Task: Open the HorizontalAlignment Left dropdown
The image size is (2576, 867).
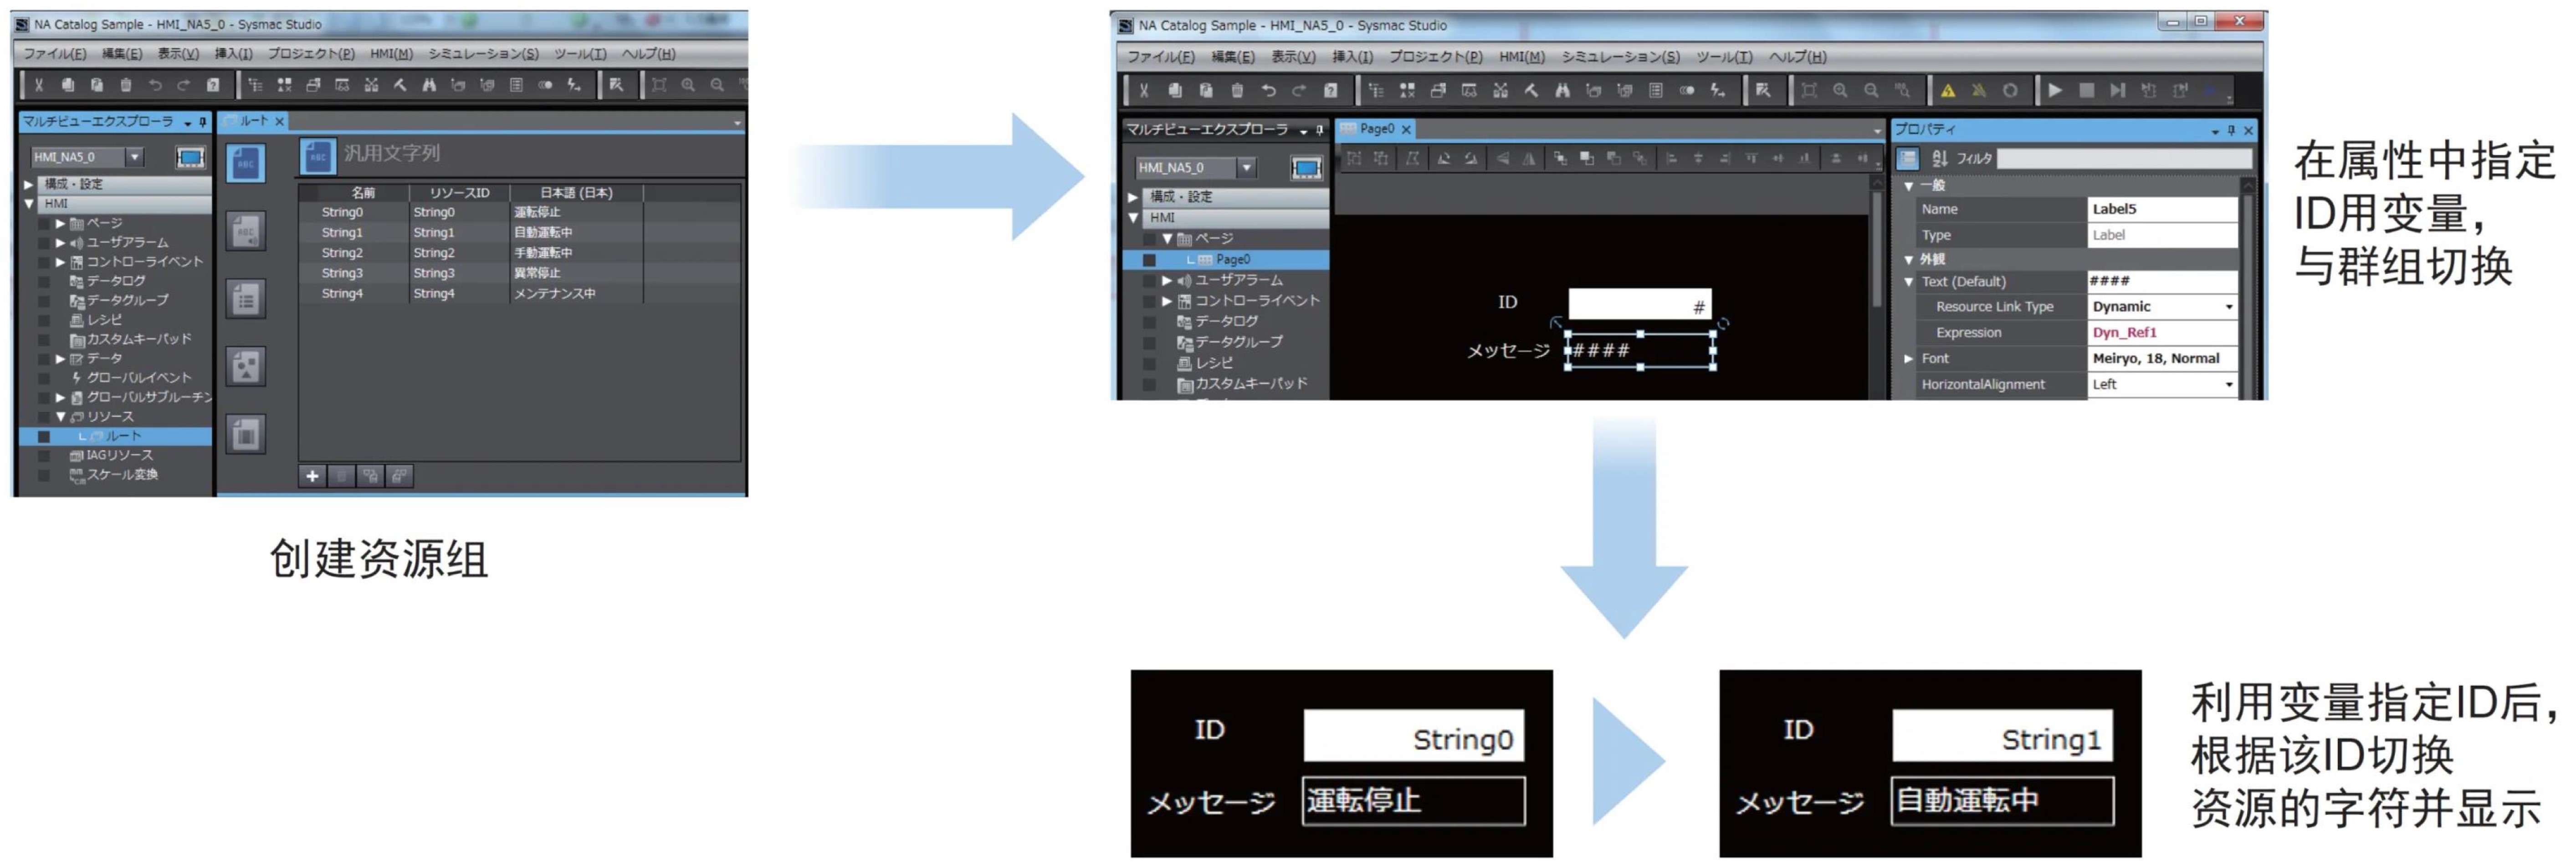Action: pos(2228,384)
